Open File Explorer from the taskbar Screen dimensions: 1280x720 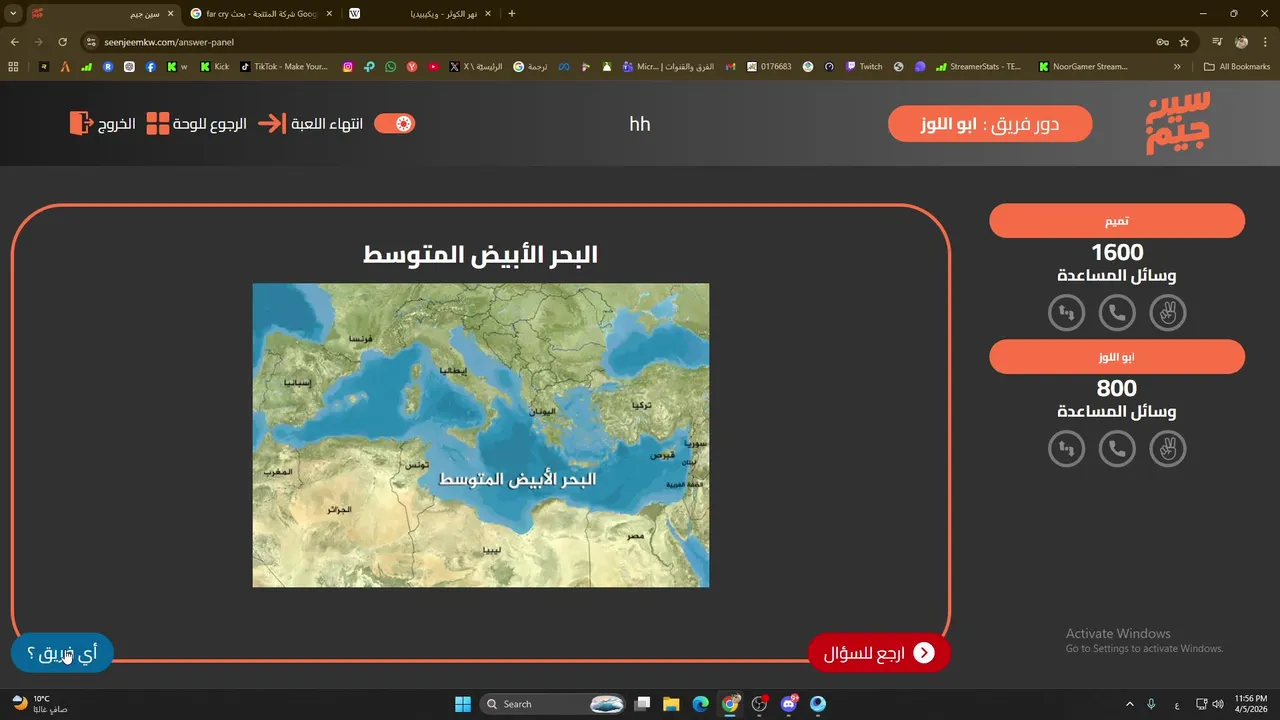[671, 704]
